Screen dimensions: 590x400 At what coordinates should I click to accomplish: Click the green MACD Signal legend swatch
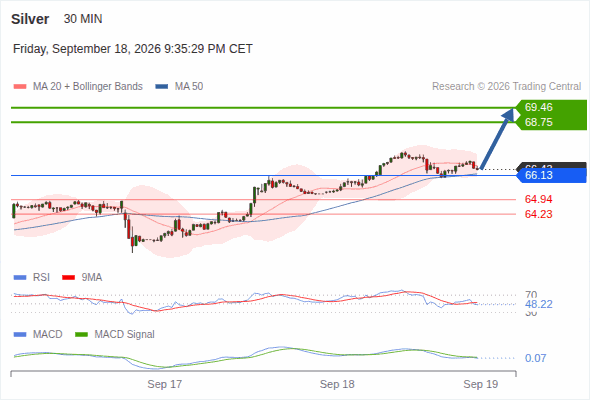click(81, 335)
